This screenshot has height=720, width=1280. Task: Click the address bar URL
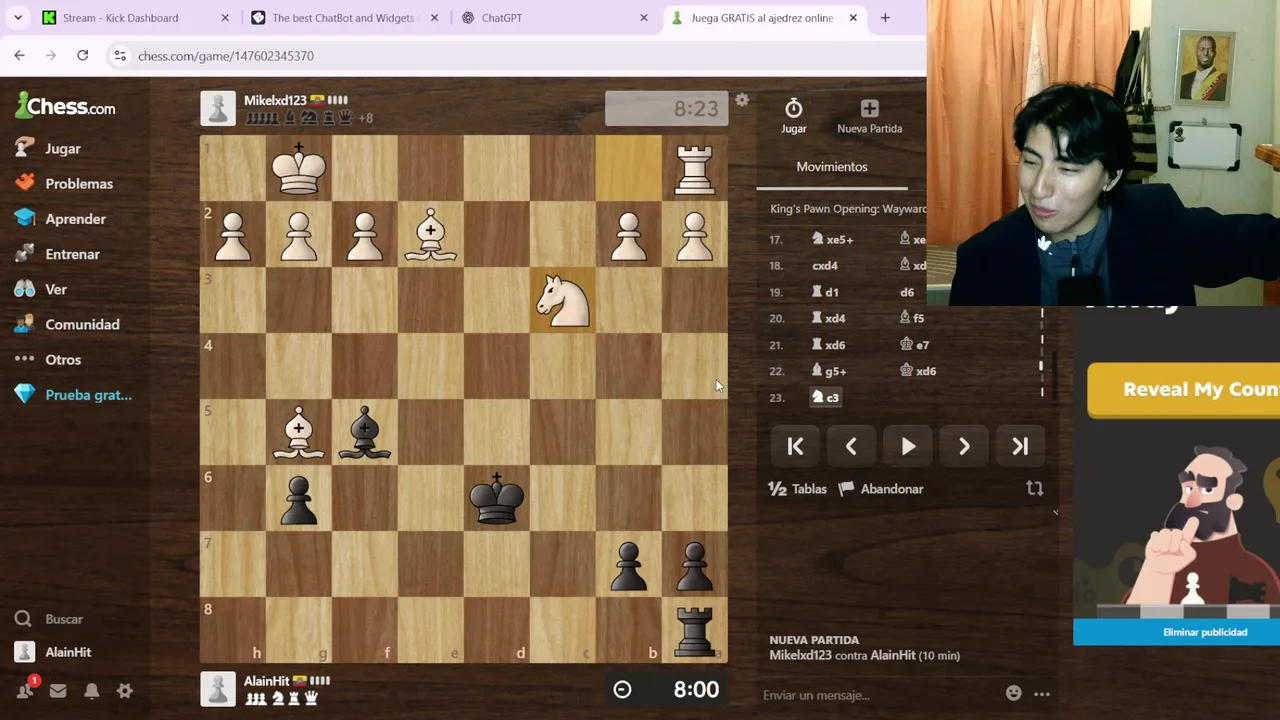click(226, 56)
